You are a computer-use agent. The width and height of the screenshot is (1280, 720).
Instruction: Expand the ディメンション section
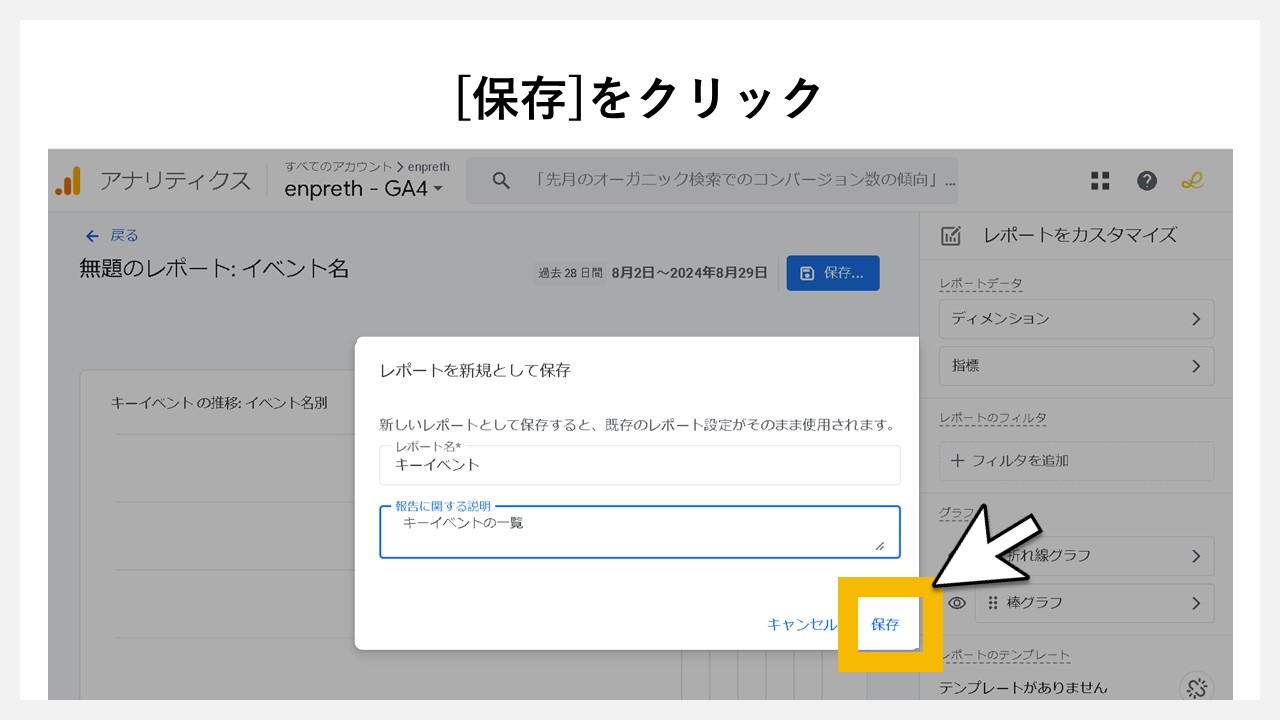(1076, 318)
